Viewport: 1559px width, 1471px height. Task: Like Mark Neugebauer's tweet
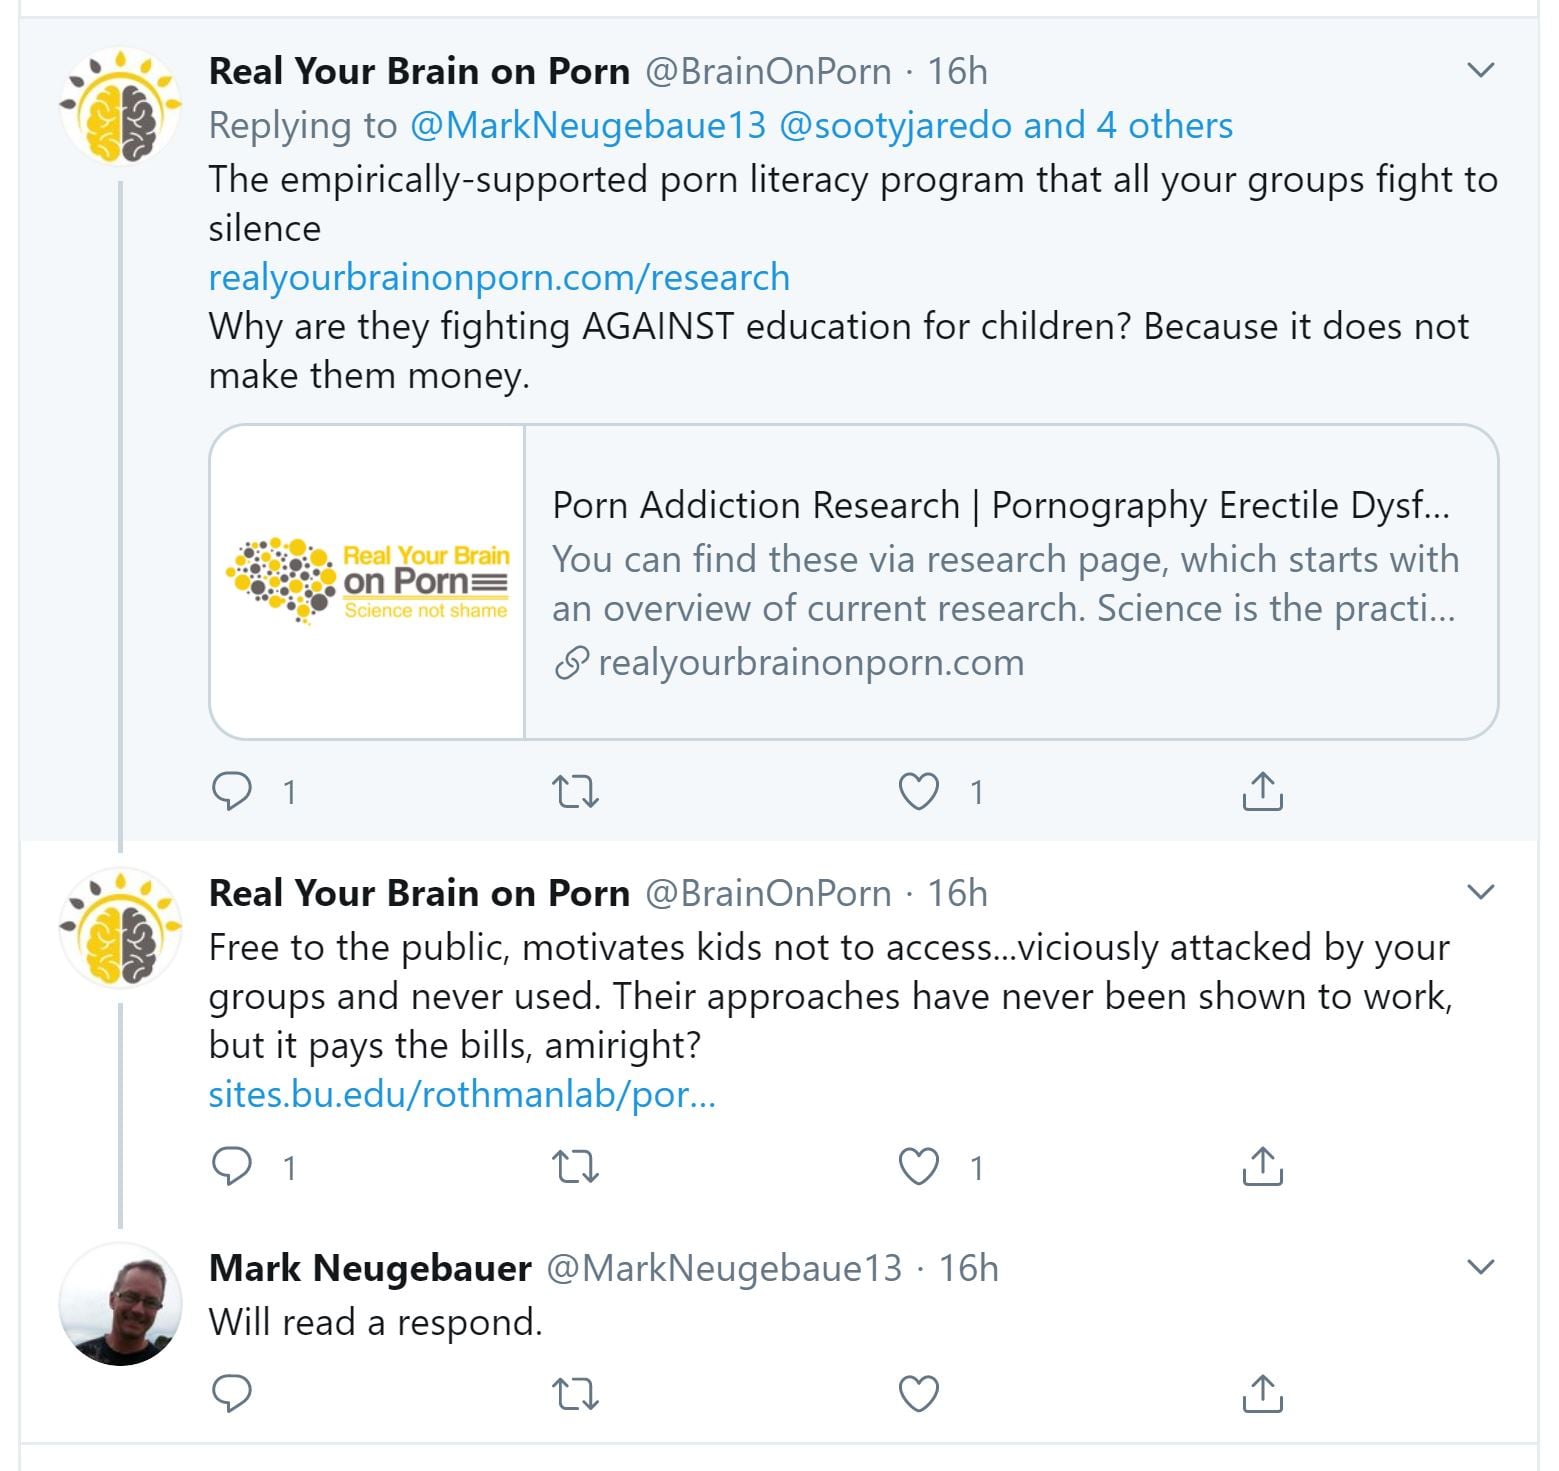[918, 1393]
